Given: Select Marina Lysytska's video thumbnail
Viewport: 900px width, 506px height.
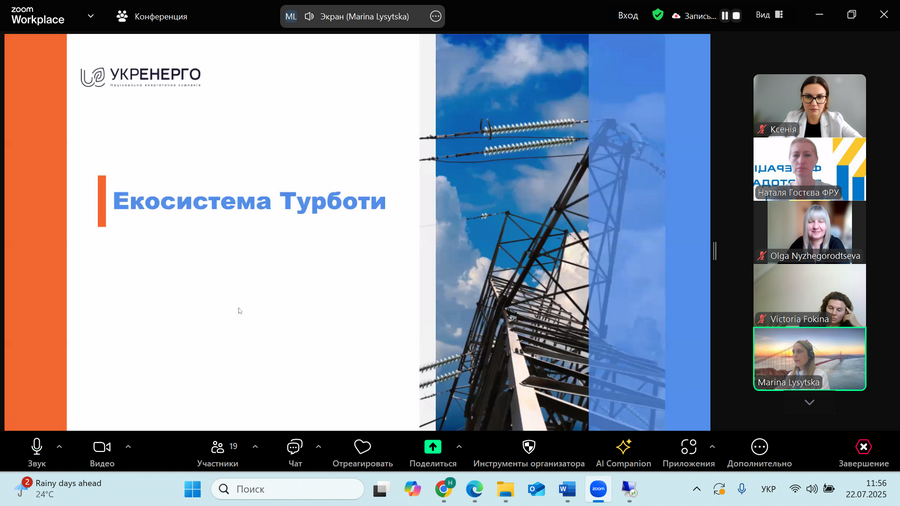Looking at the screenshot, I should [x=809, y=359].
